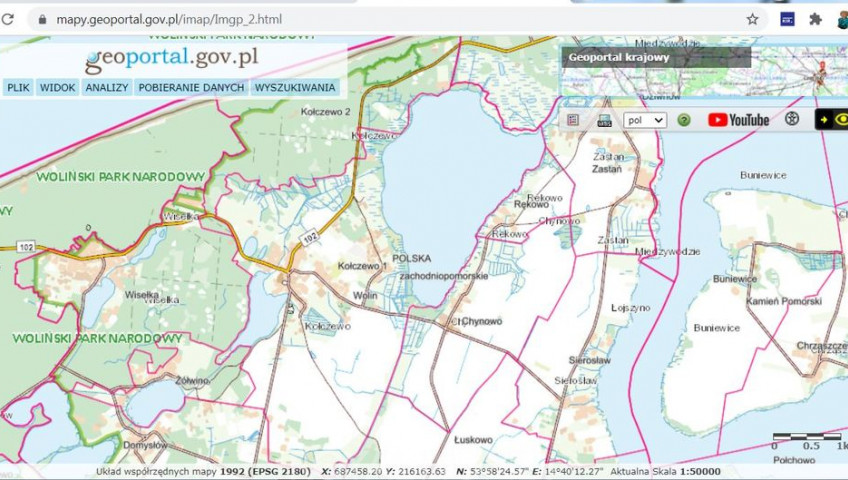
Task: Click the 'Żółwino' map label
Action: pos(192,381)
